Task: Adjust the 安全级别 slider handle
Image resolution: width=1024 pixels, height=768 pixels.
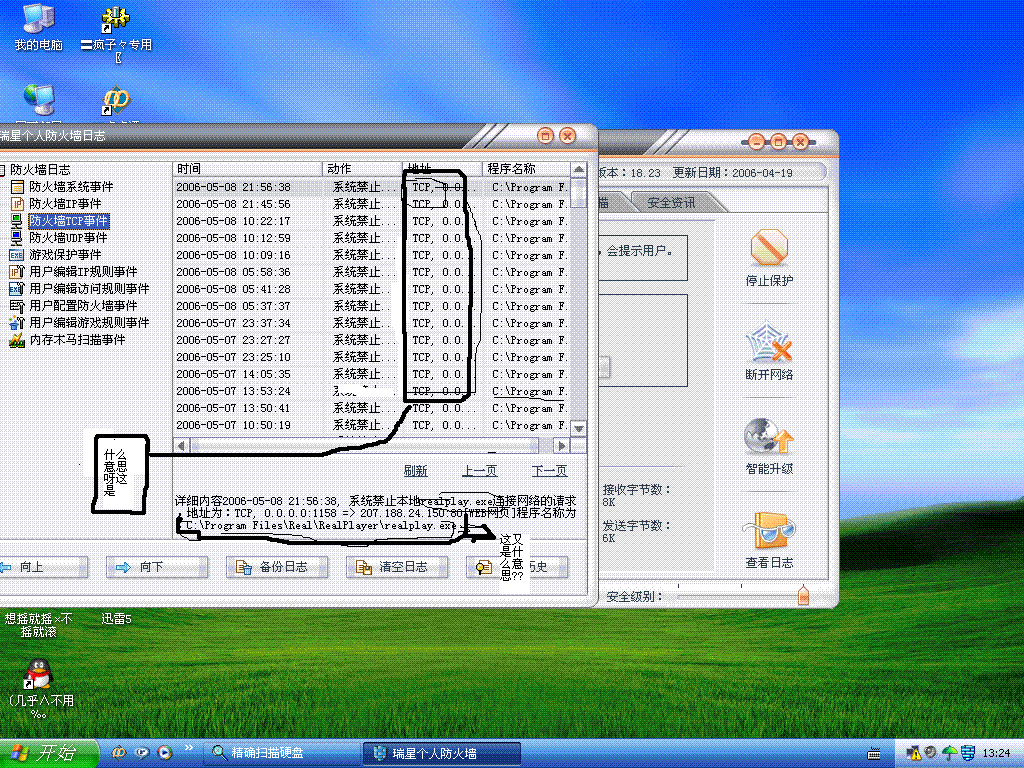Action: 803,596
